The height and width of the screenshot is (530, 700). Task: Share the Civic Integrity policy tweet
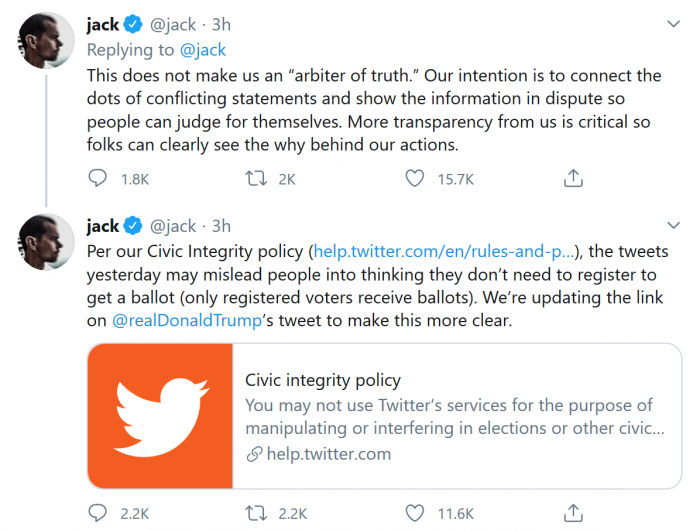573,513
